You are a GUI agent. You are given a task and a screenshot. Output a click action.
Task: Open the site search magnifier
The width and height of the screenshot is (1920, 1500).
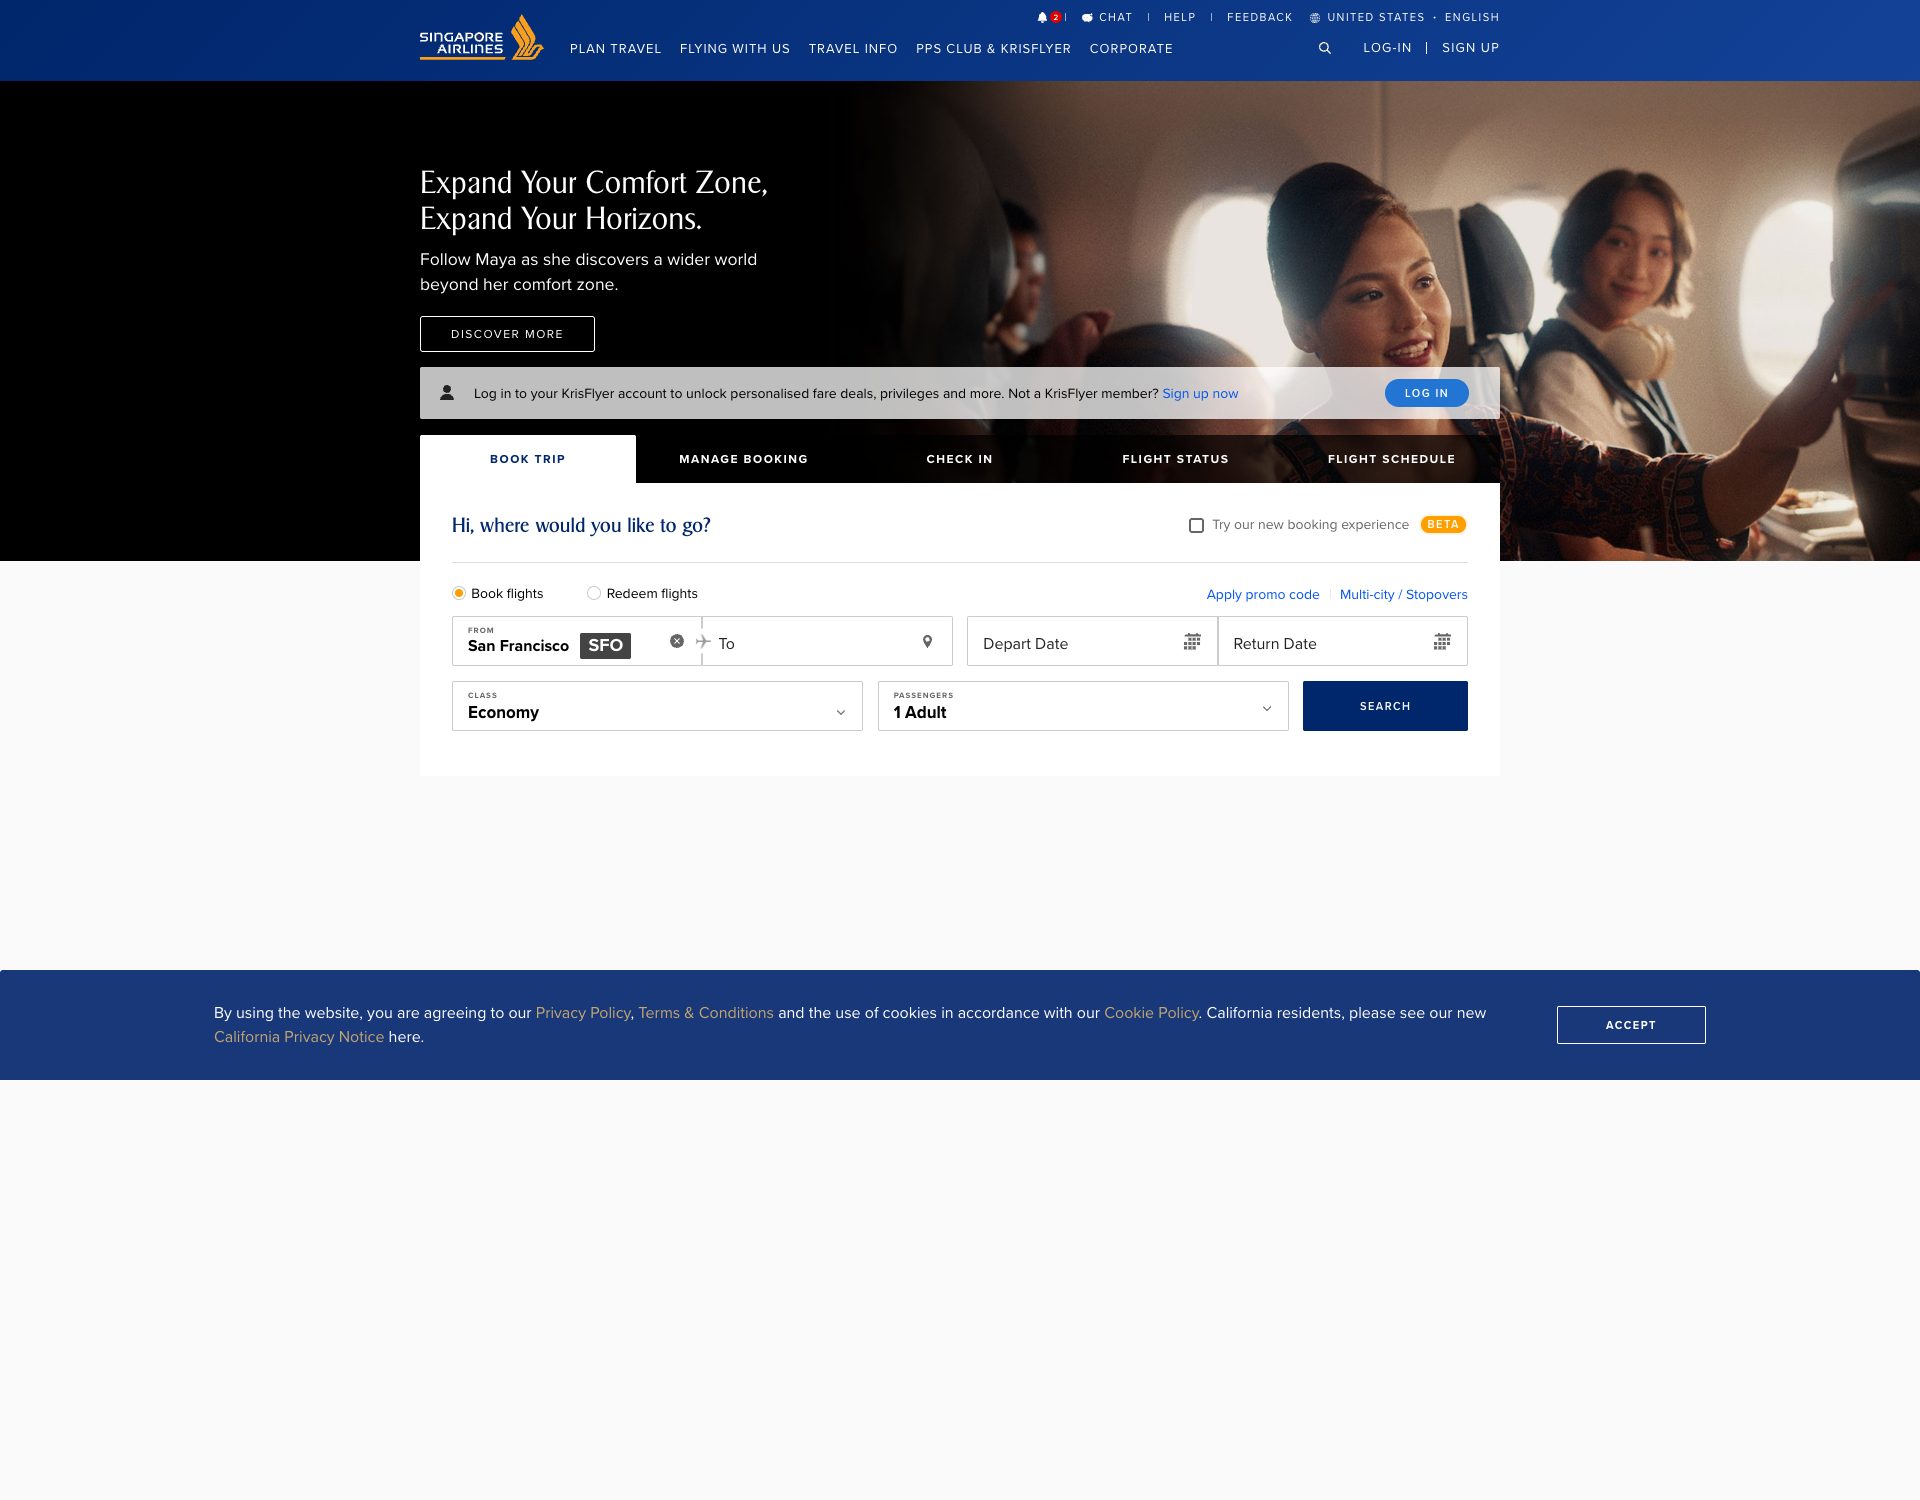click(1325, 47)
